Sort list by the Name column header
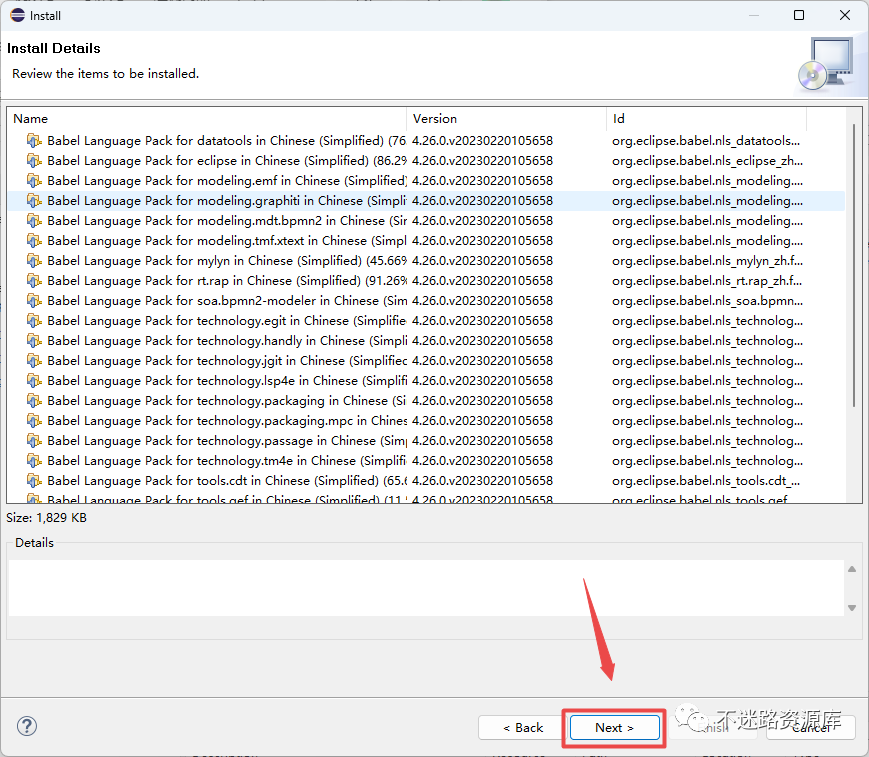Image resolution: width=869 pixels, height=757 pixels. [x=207, y=119]
